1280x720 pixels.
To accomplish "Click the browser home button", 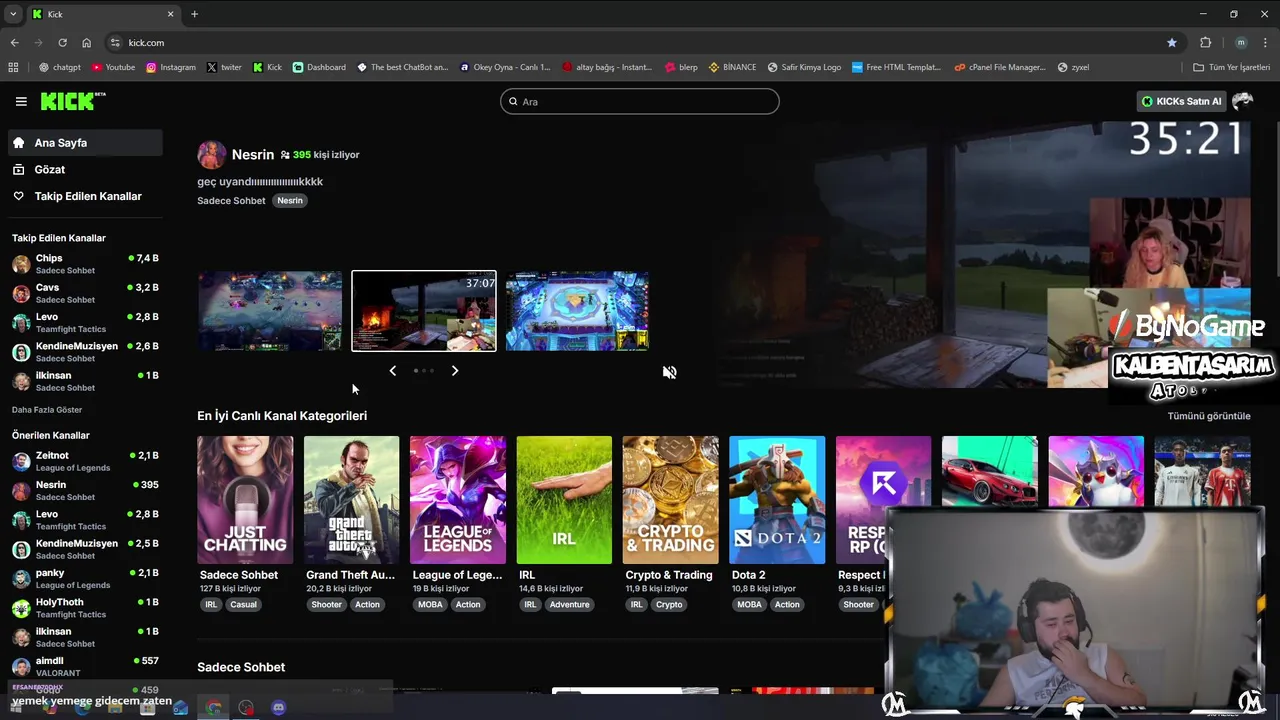I will coord(87,43).
